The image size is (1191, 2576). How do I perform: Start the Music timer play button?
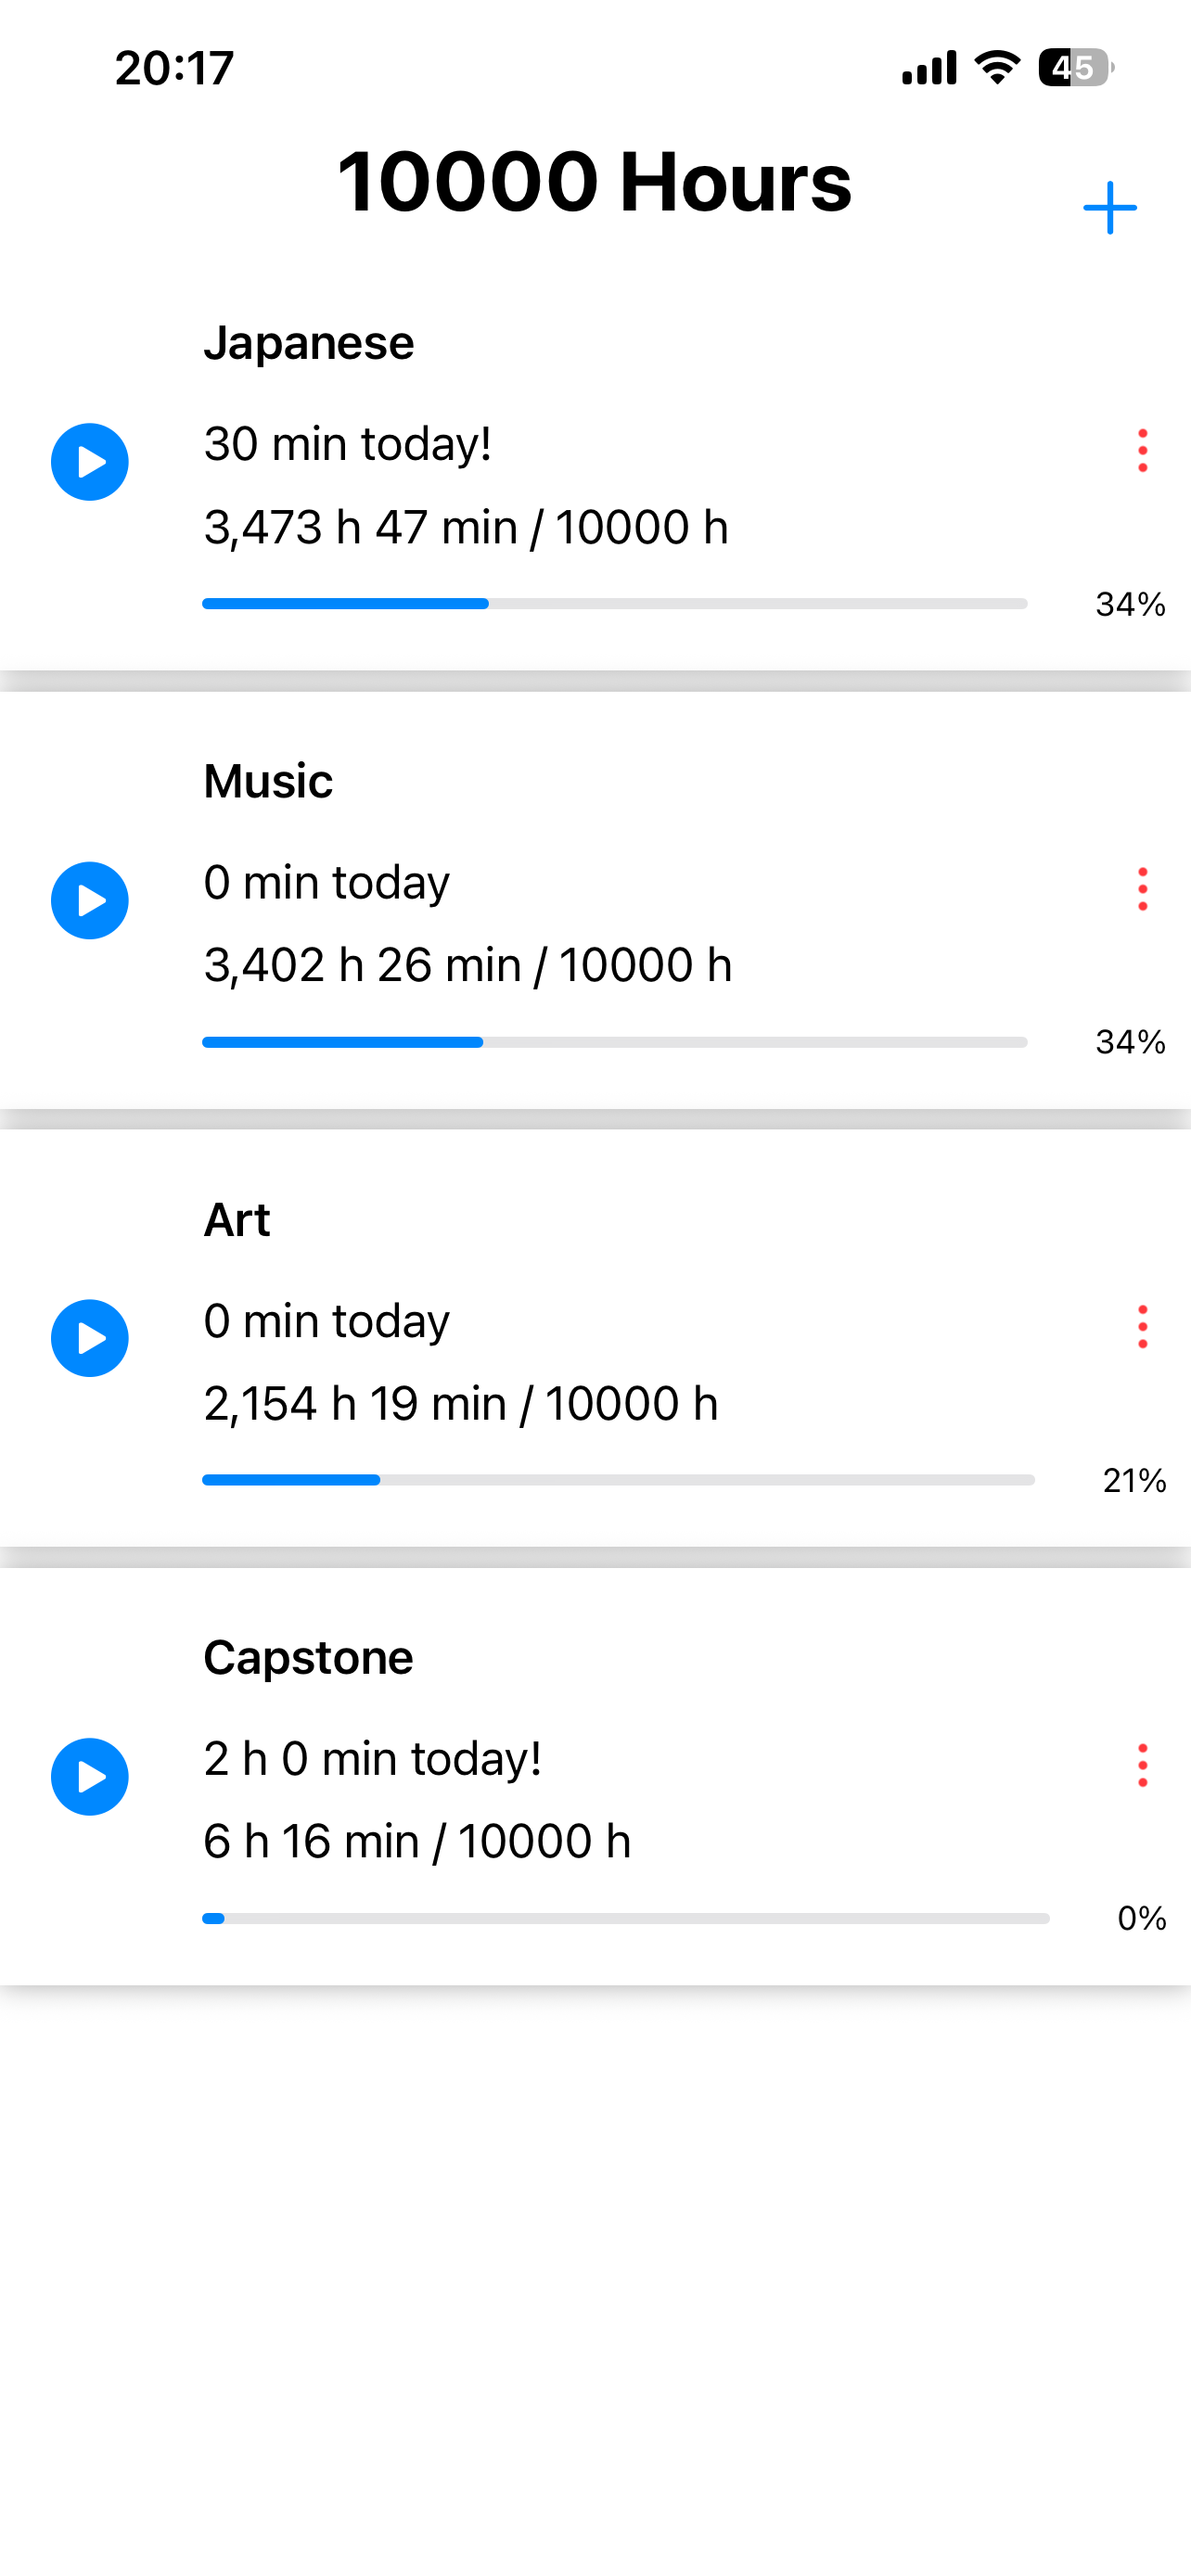click(x=90, y=900)
